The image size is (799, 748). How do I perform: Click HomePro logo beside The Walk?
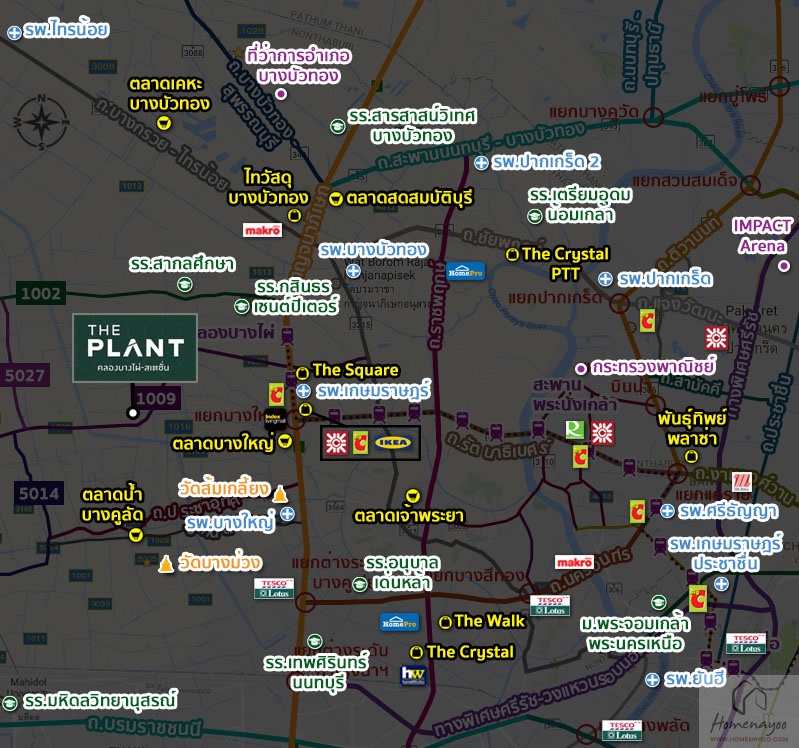tap(400, 622)
